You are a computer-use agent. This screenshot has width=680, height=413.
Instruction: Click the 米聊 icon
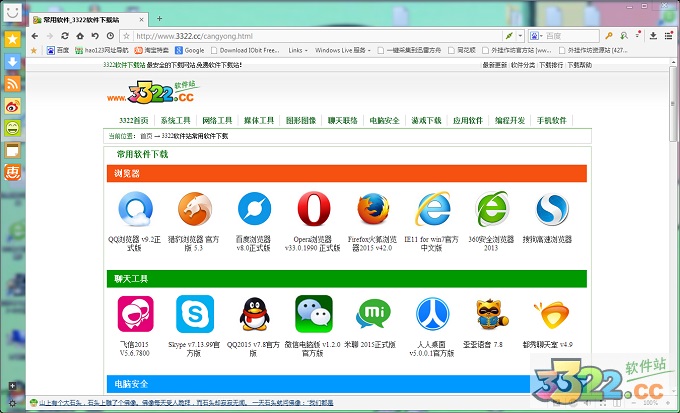373,313
